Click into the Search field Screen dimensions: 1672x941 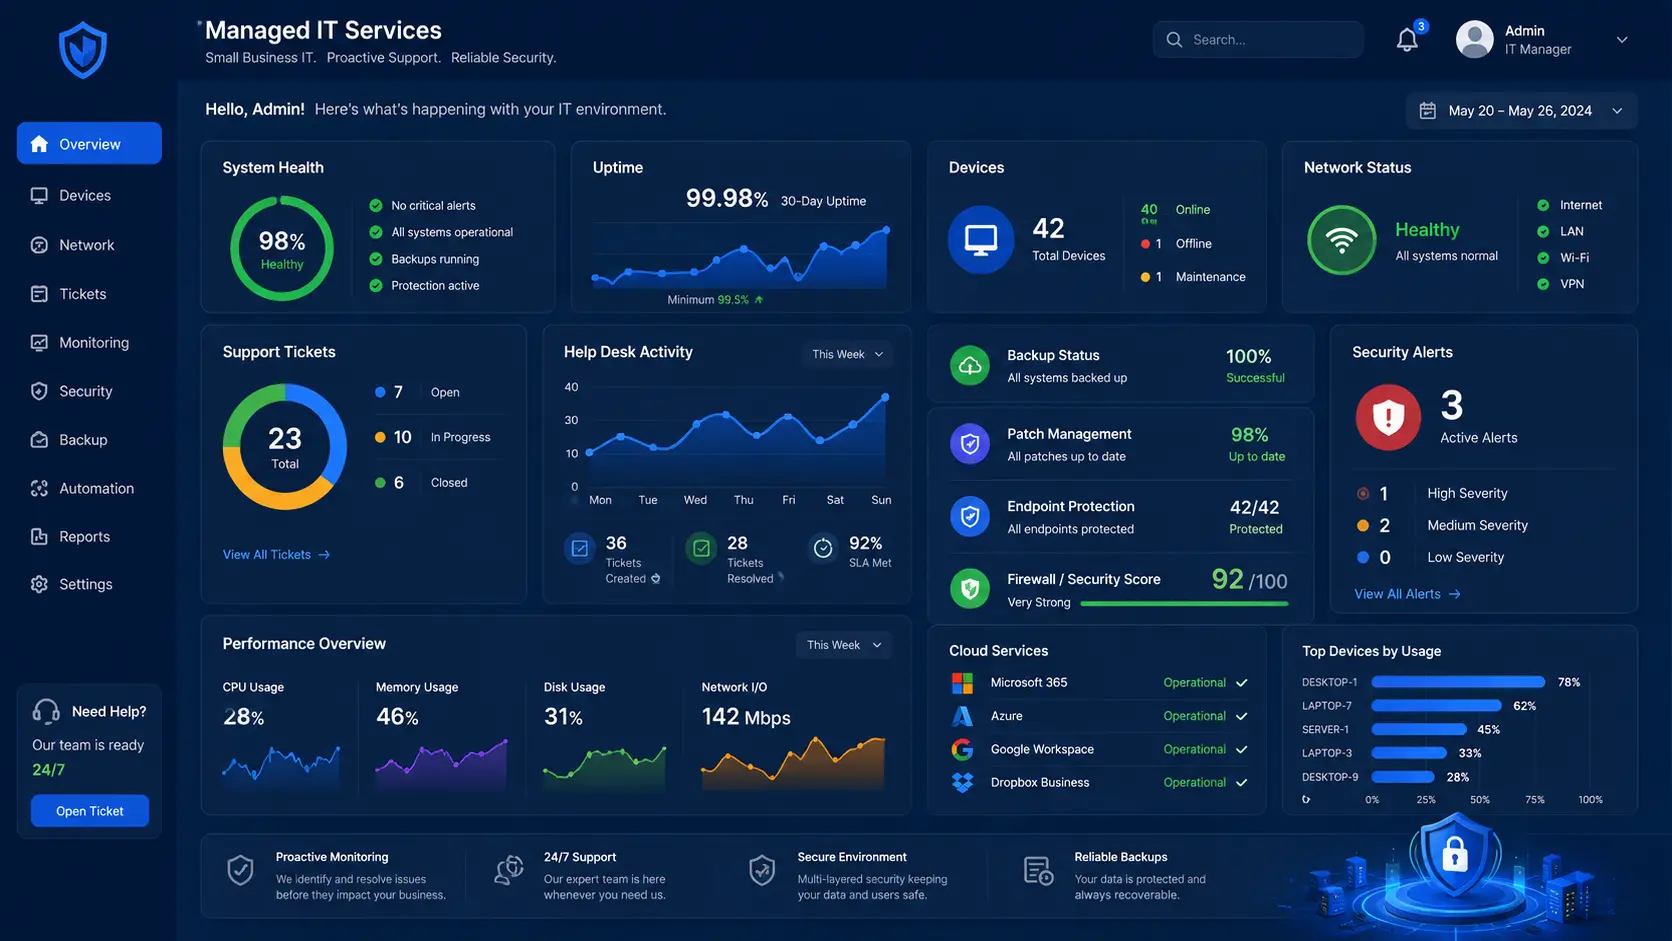[x=1258, y=40]
